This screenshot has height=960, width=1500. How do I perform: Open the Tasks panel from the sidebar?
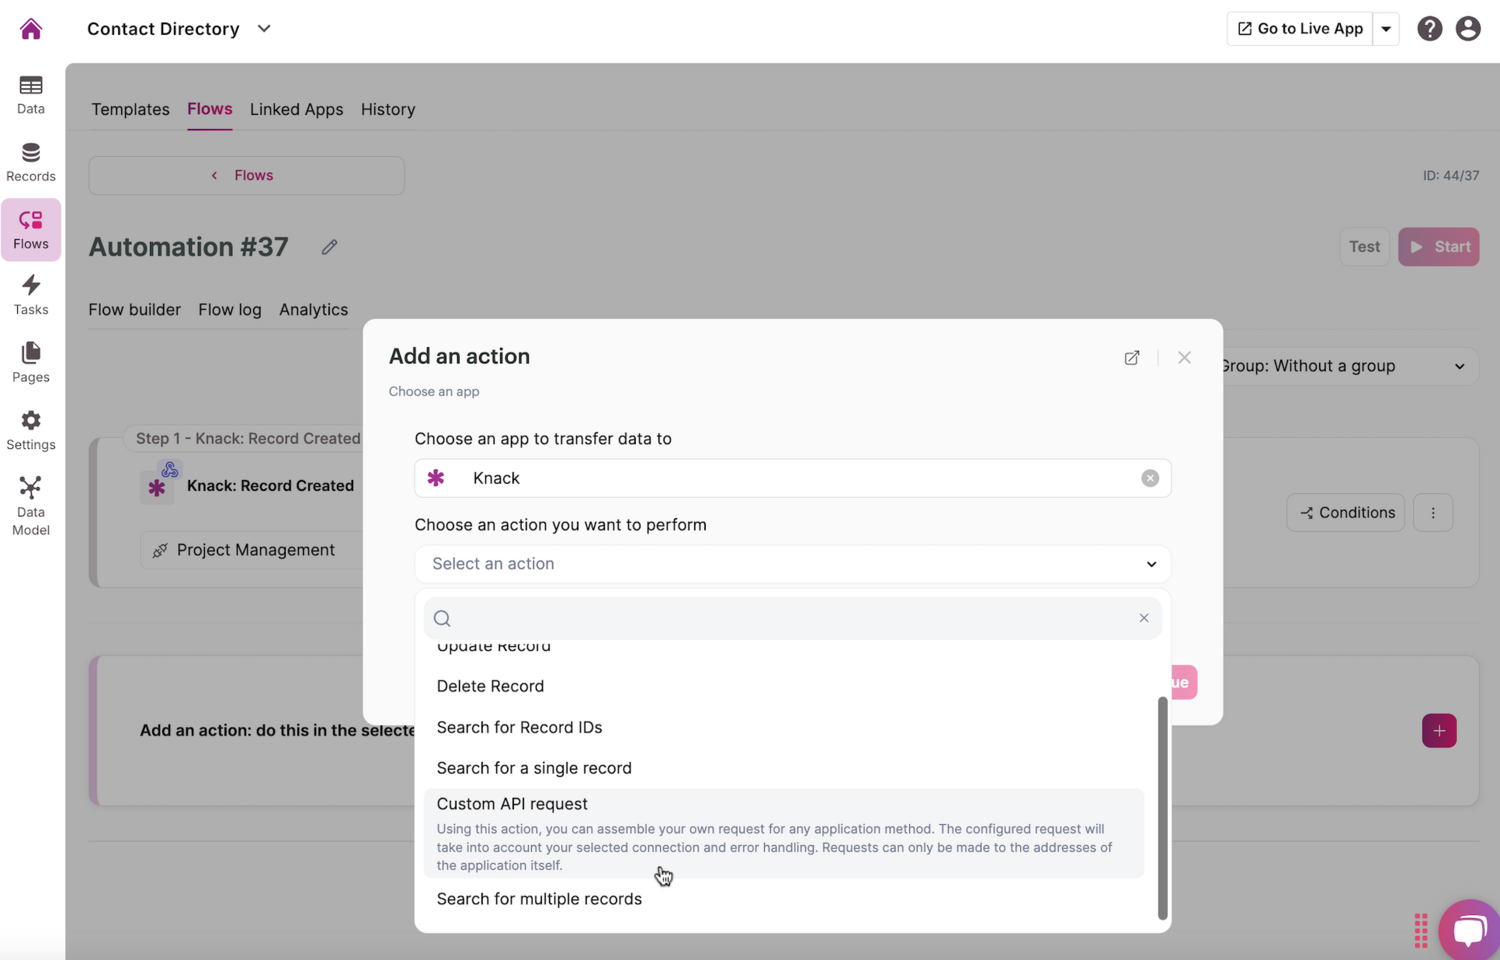point(30,294)
